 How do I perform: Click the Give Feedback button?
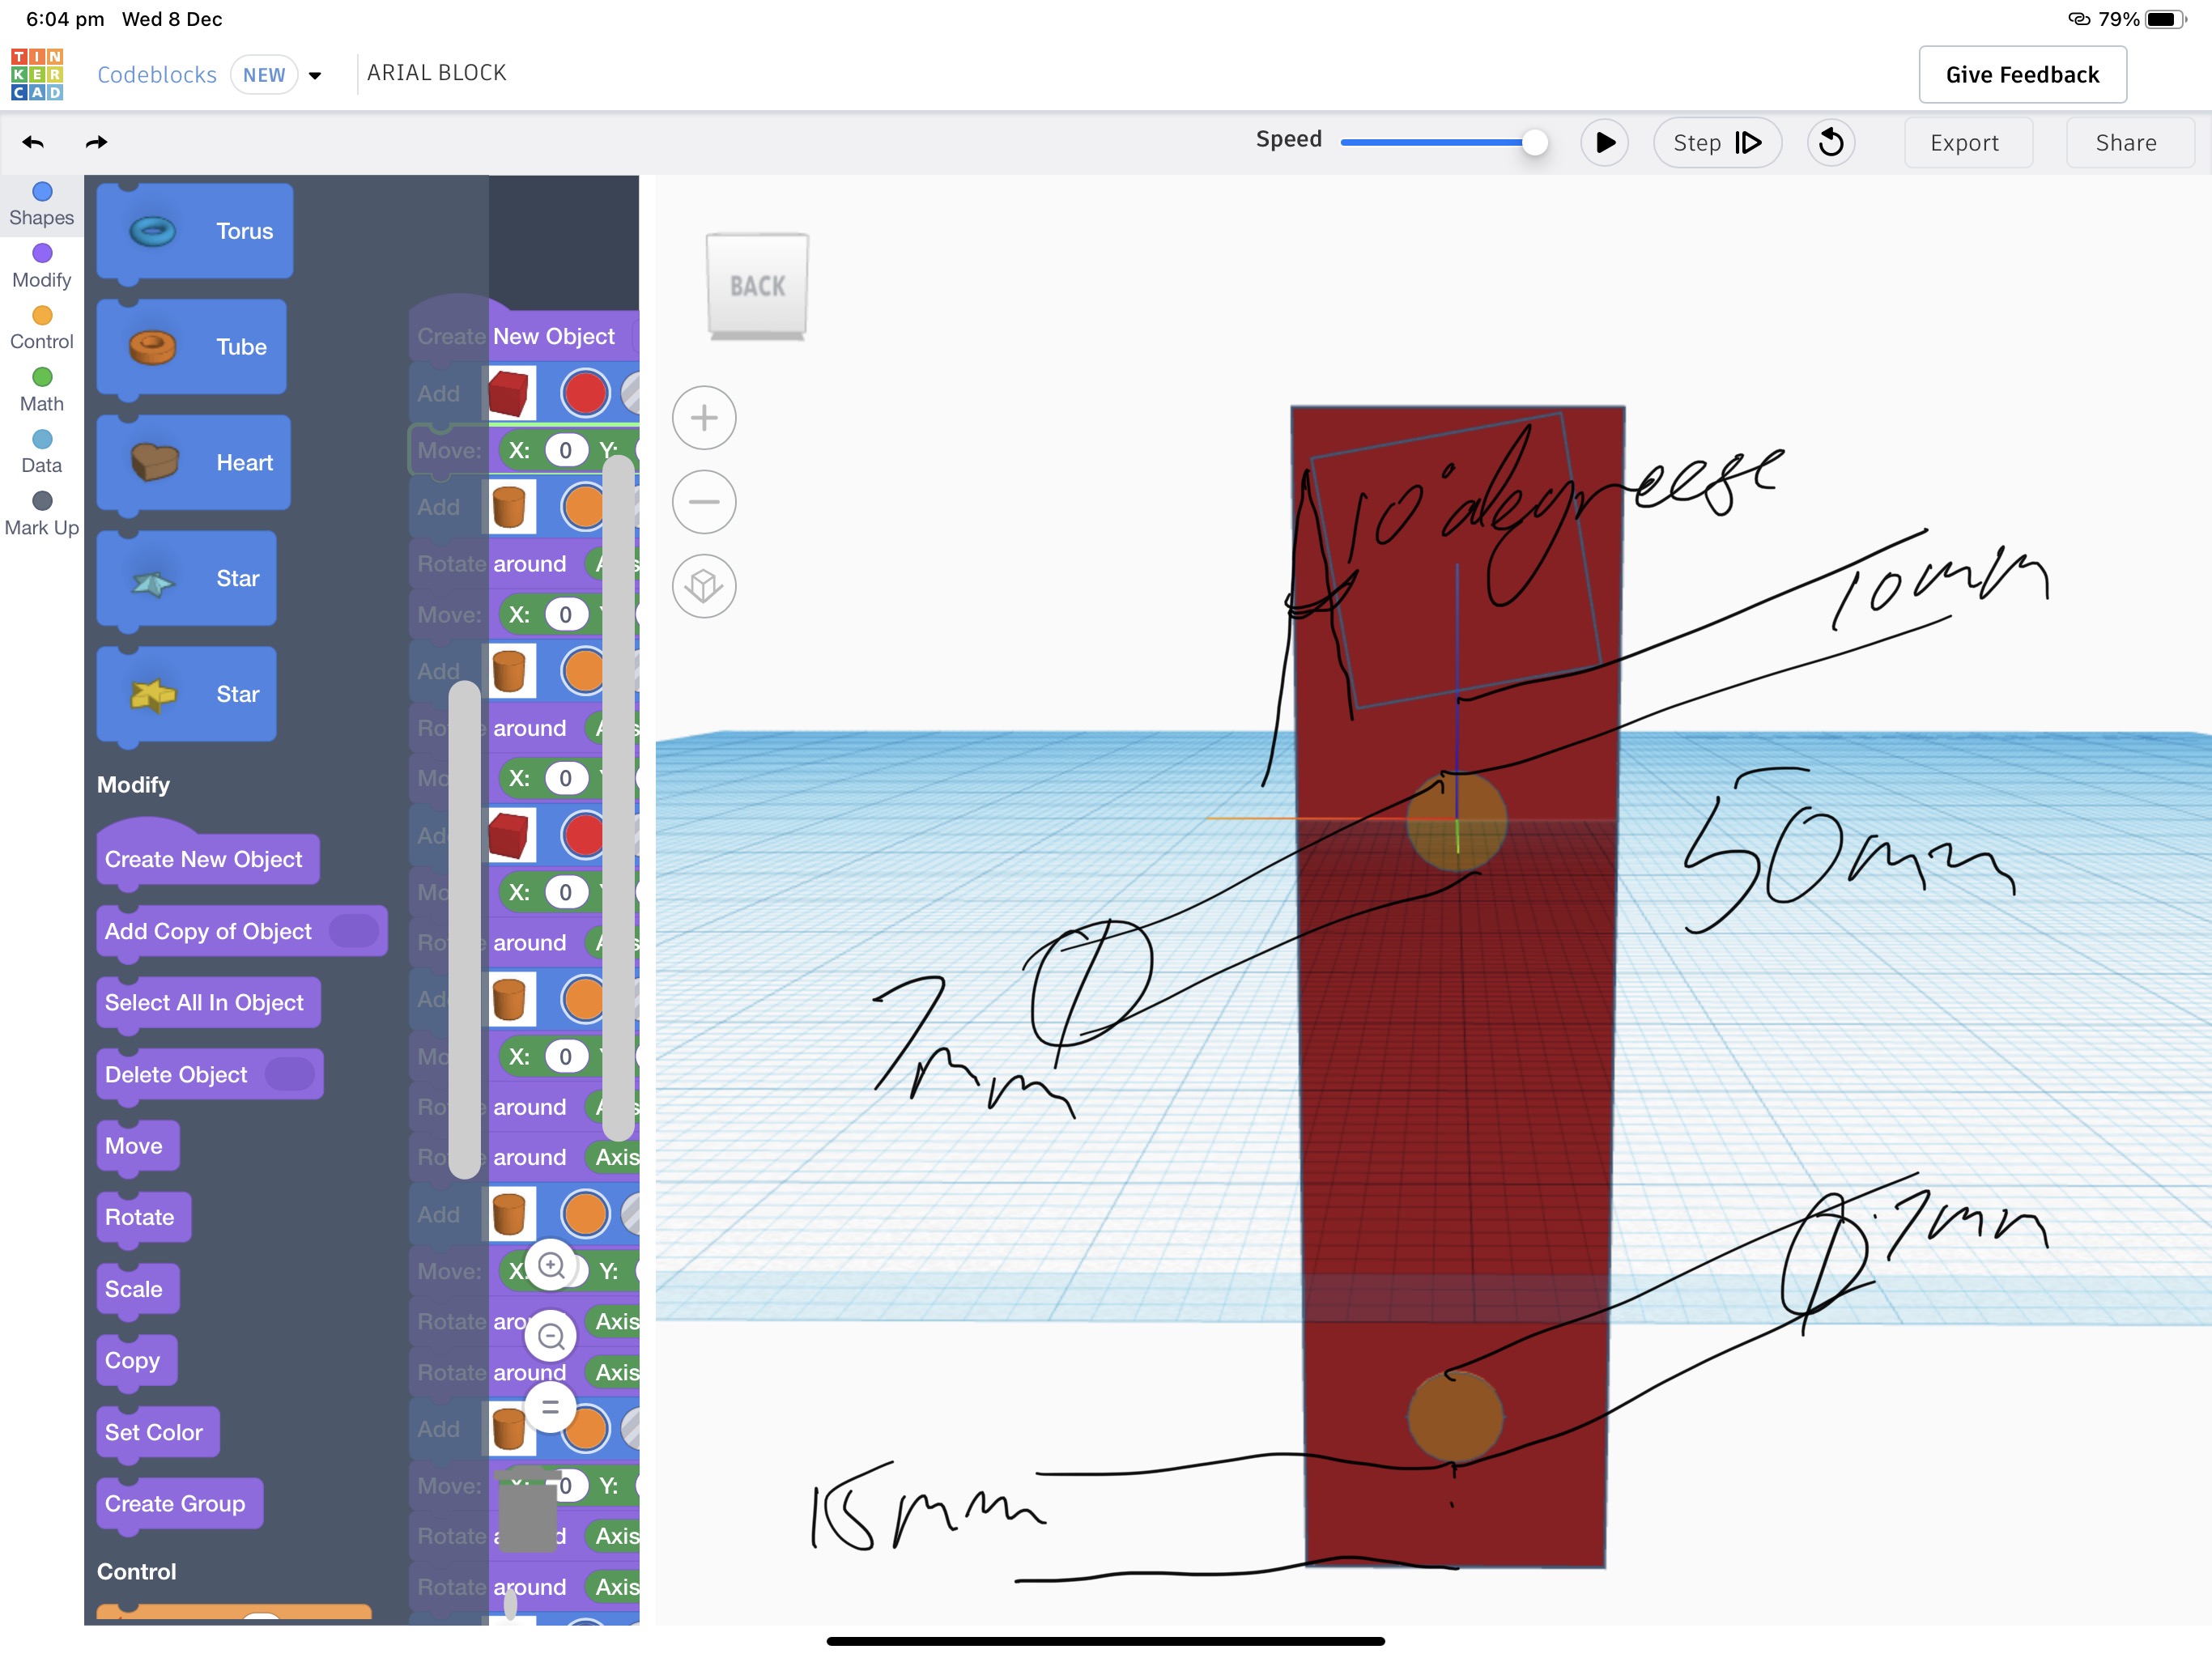[2021, 75]
